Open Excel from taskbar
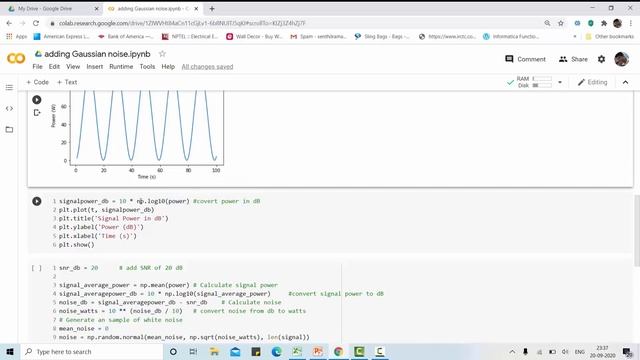This screenshot has width=640, height=360. tap(297, 351)
